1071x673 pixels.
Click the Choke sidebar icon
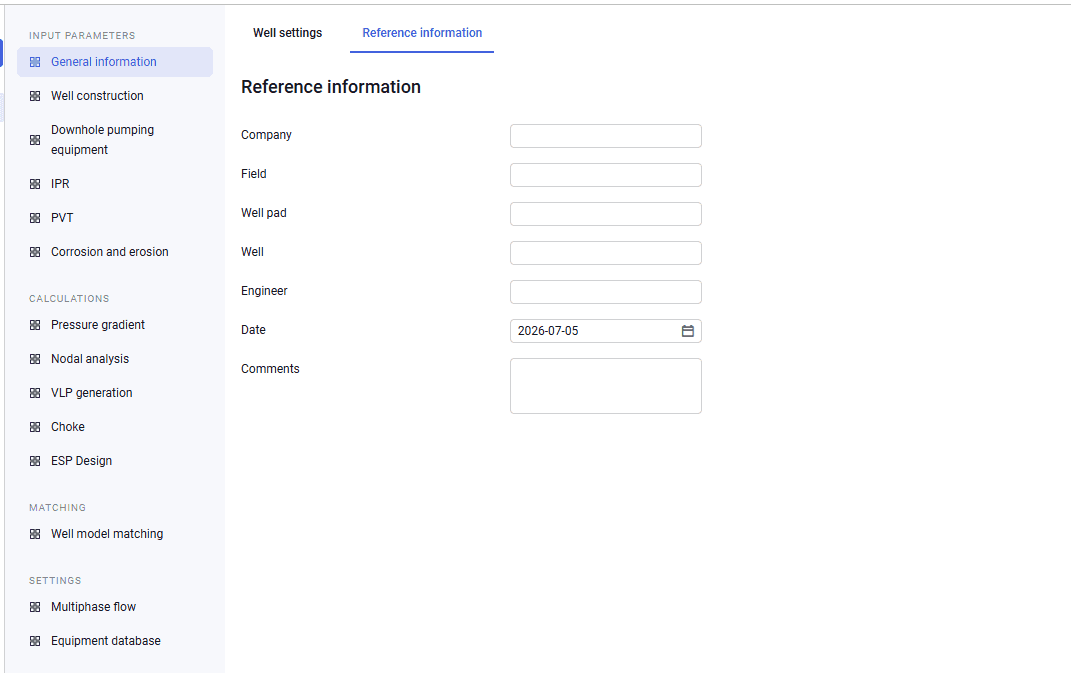point(35,427)
